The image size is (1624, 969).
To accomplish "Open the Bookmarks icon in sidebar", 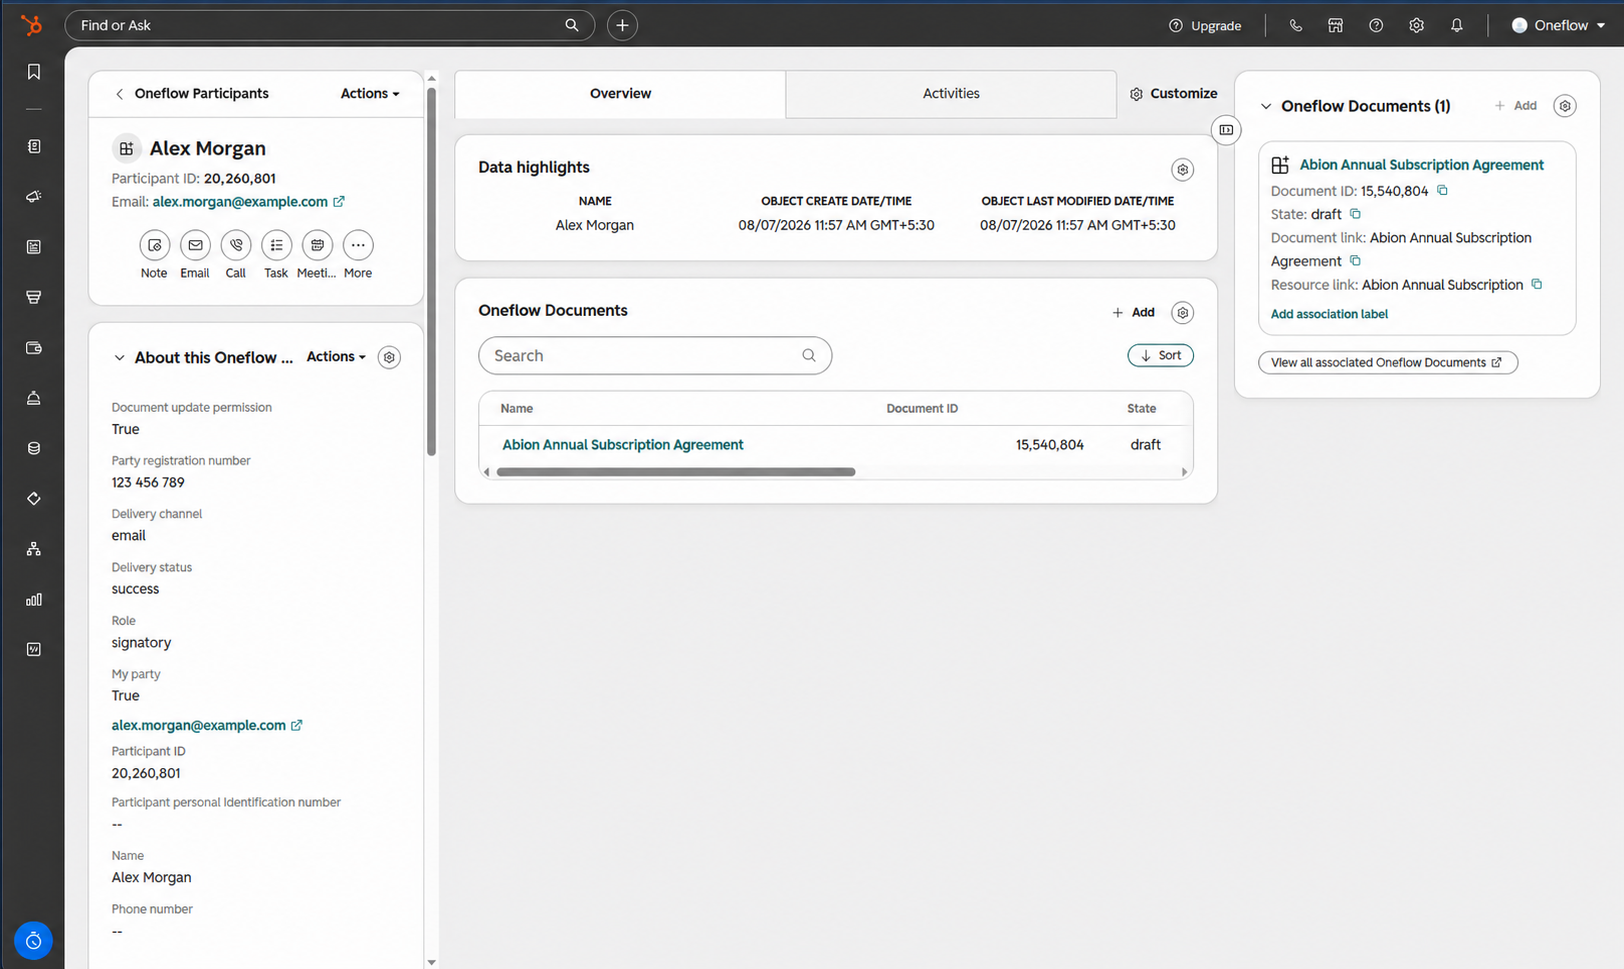I will coord(34,72).
